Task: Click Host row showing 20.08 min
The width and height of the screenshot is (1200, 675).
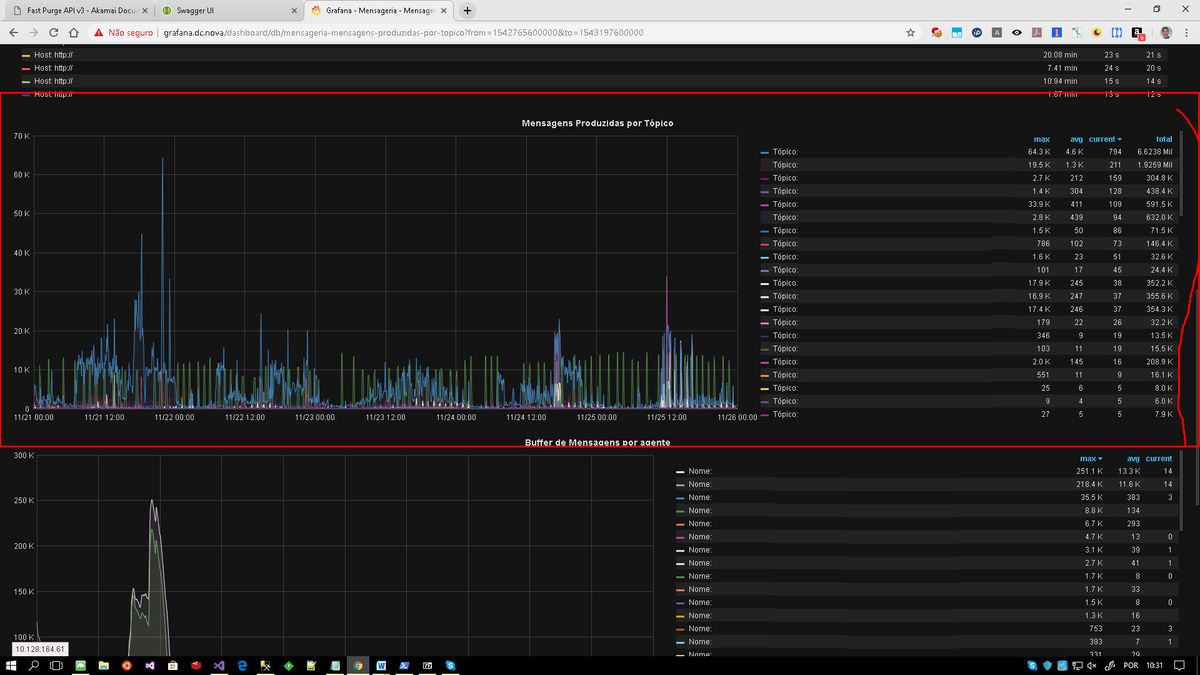Action: click(595, 55)
